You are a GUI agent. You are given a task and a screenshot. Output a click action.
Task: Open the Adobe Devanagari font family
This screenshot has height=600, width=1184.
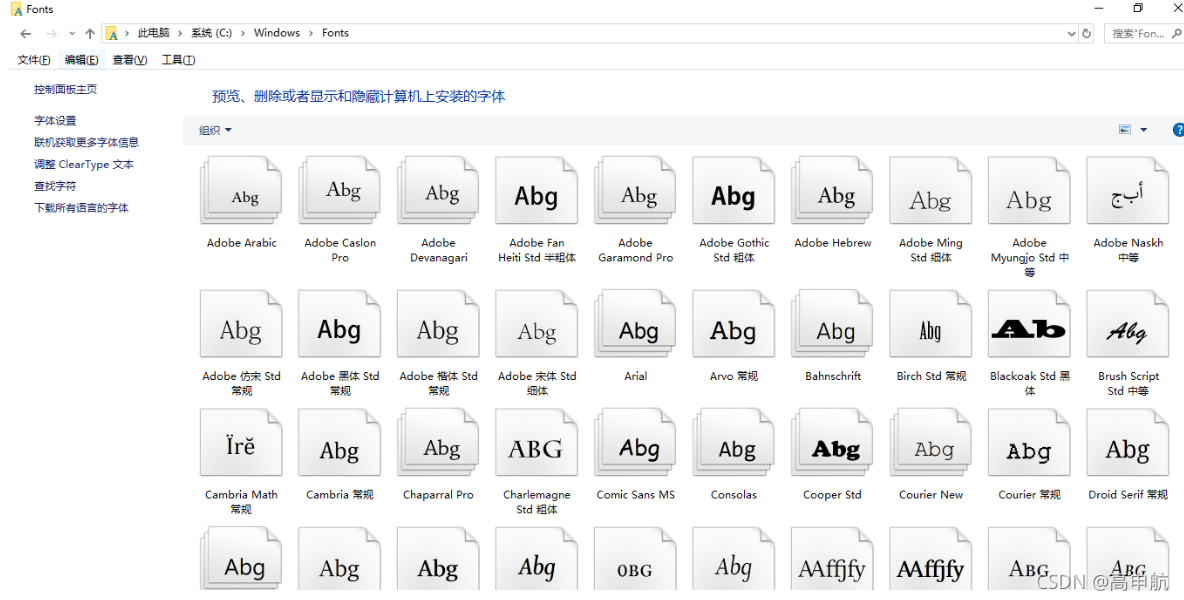(438, 191)
